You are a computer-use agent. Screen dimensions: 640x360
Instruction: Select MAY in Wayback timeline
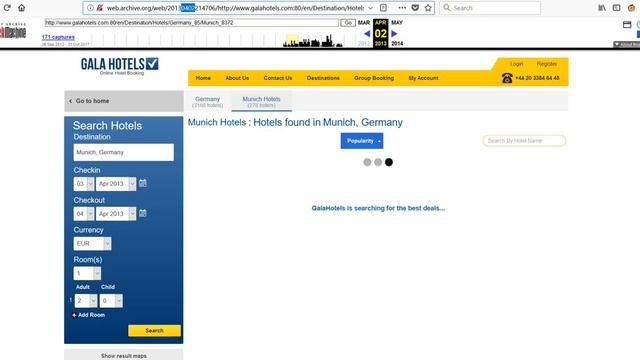(397, 23)
